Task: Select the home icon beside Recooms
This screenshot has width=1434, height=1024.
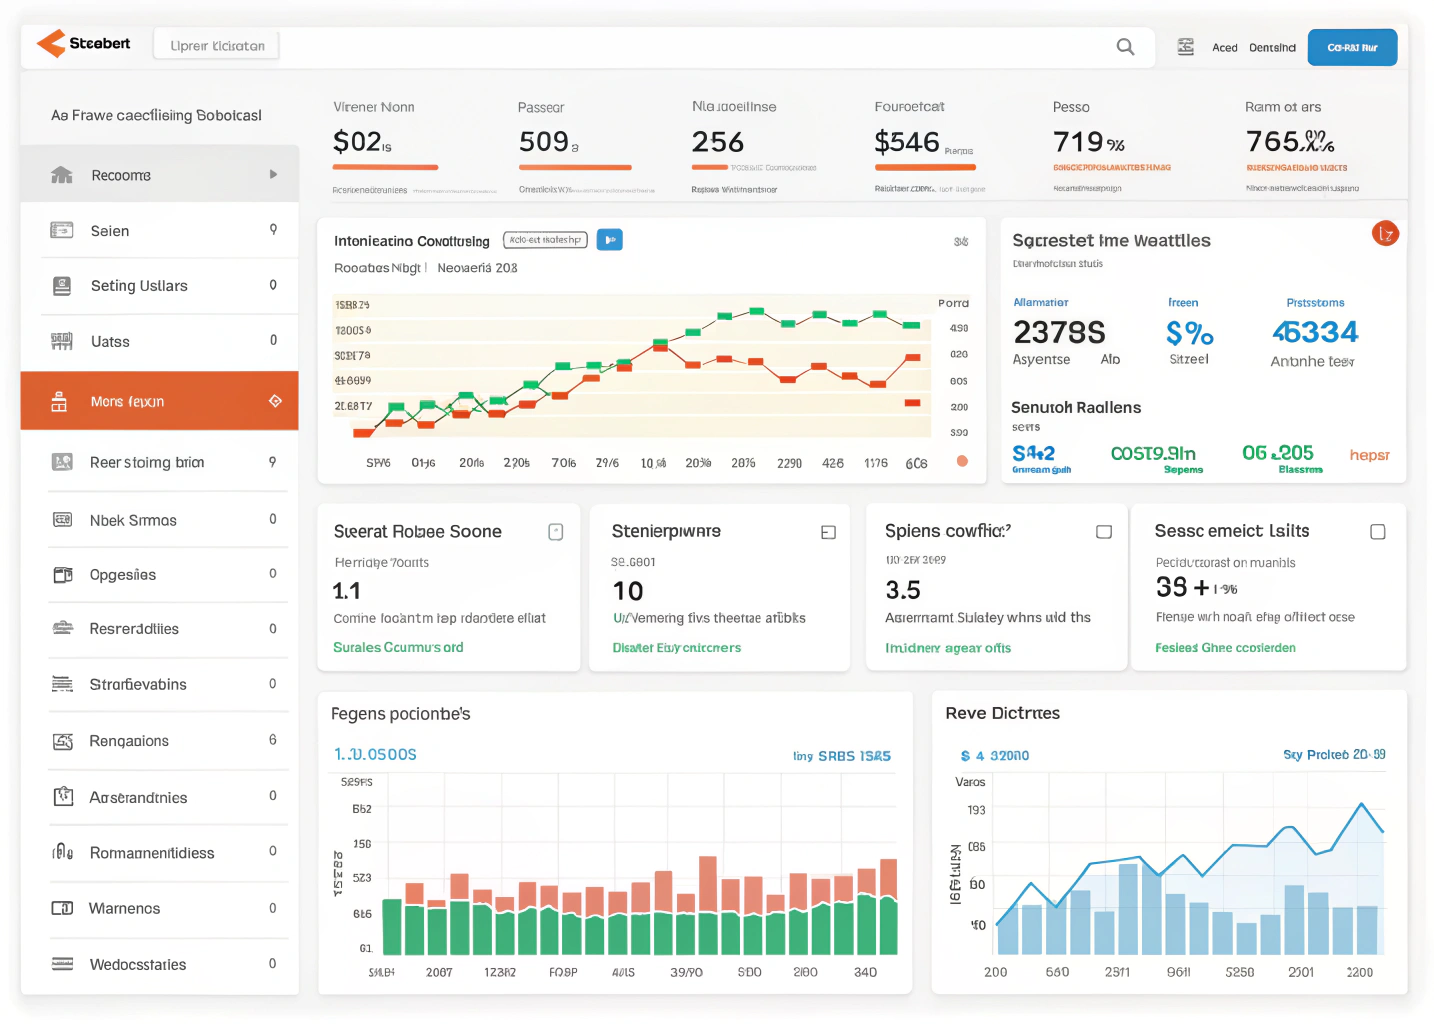Action: tap(62, 174)
